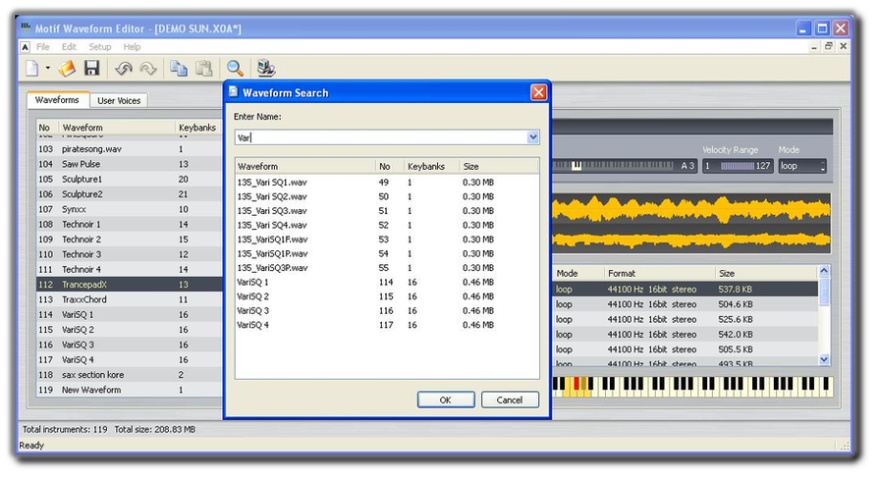Viewport: 878px width, 479px height.
Task: Click the Open file toolbar icon
Action: (67, 68)
